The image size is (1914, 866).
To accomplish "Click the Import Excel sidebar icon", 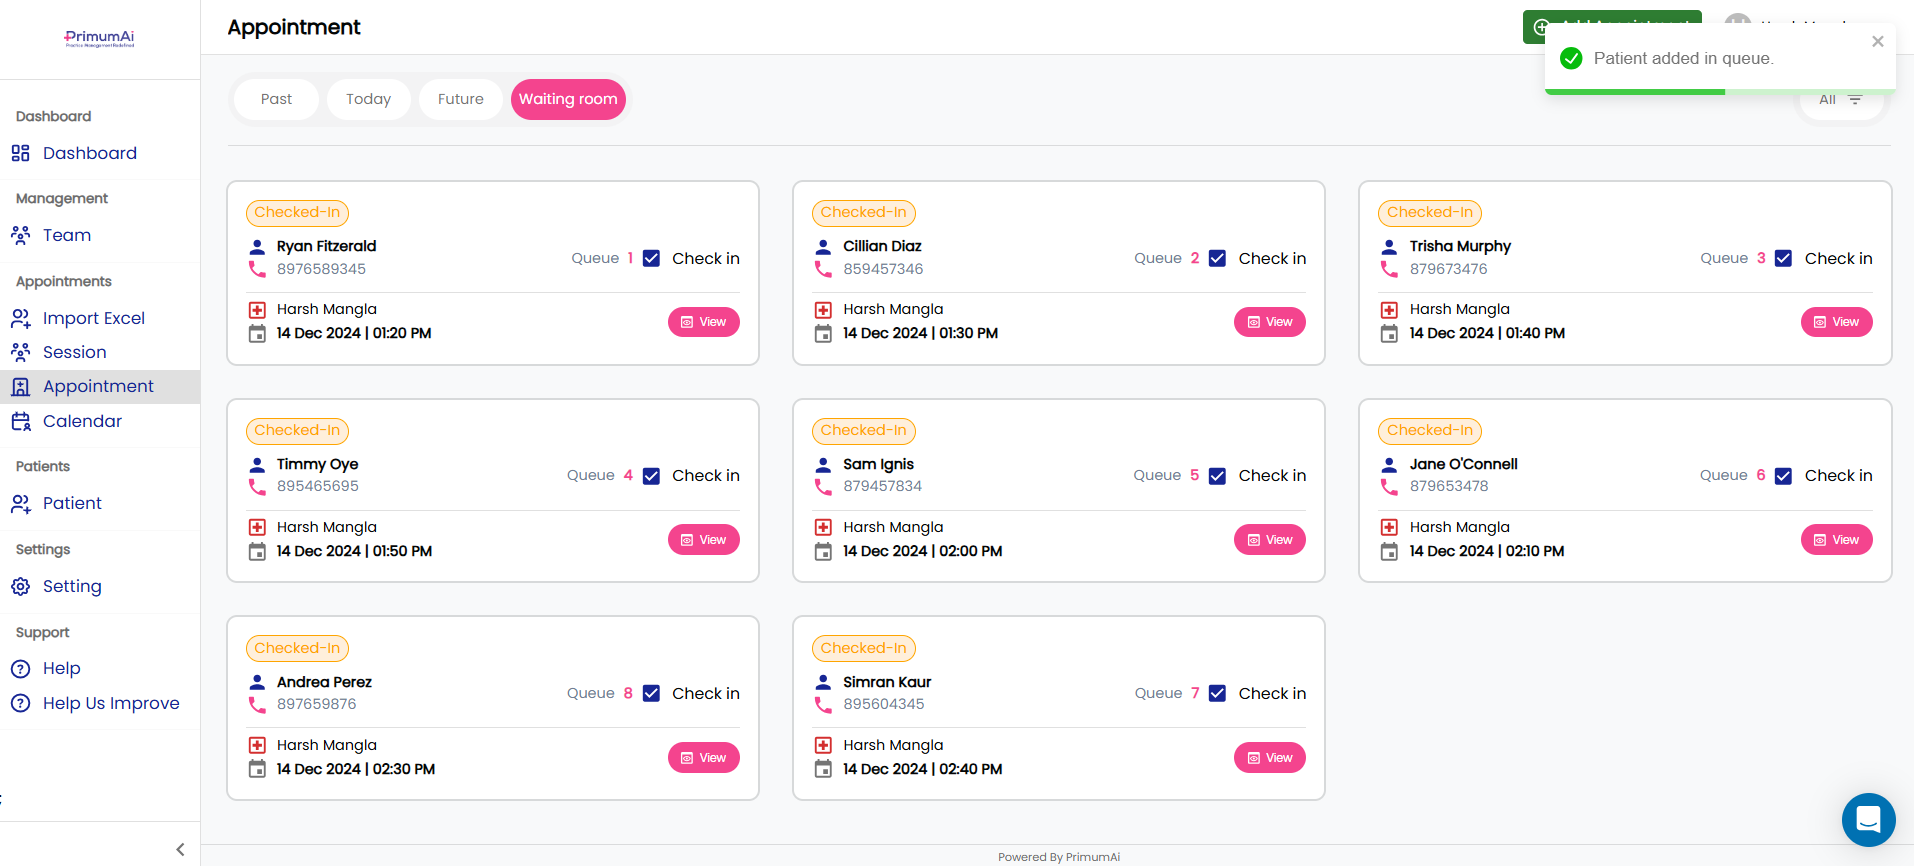I will click(x=20, y=318).
